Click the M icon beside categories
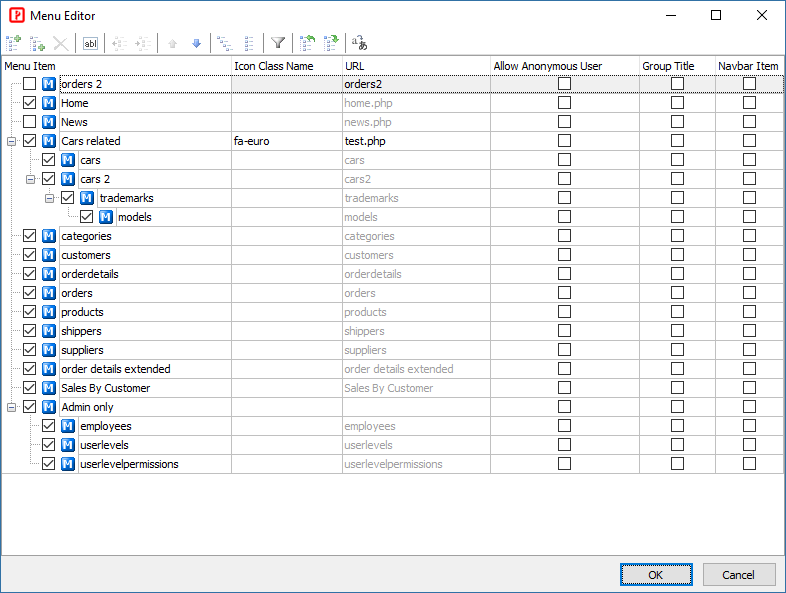The image size is (786, 593). (x=49, y=236)
